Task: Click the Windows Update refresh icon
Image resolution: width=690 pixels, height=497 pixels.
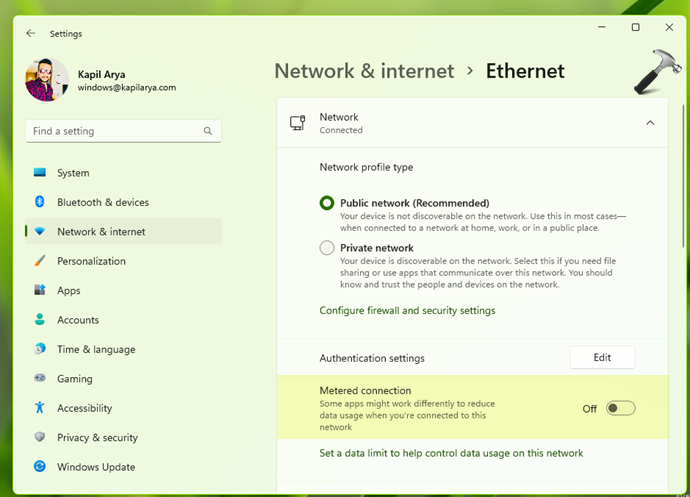Action: tap(40, 467)
